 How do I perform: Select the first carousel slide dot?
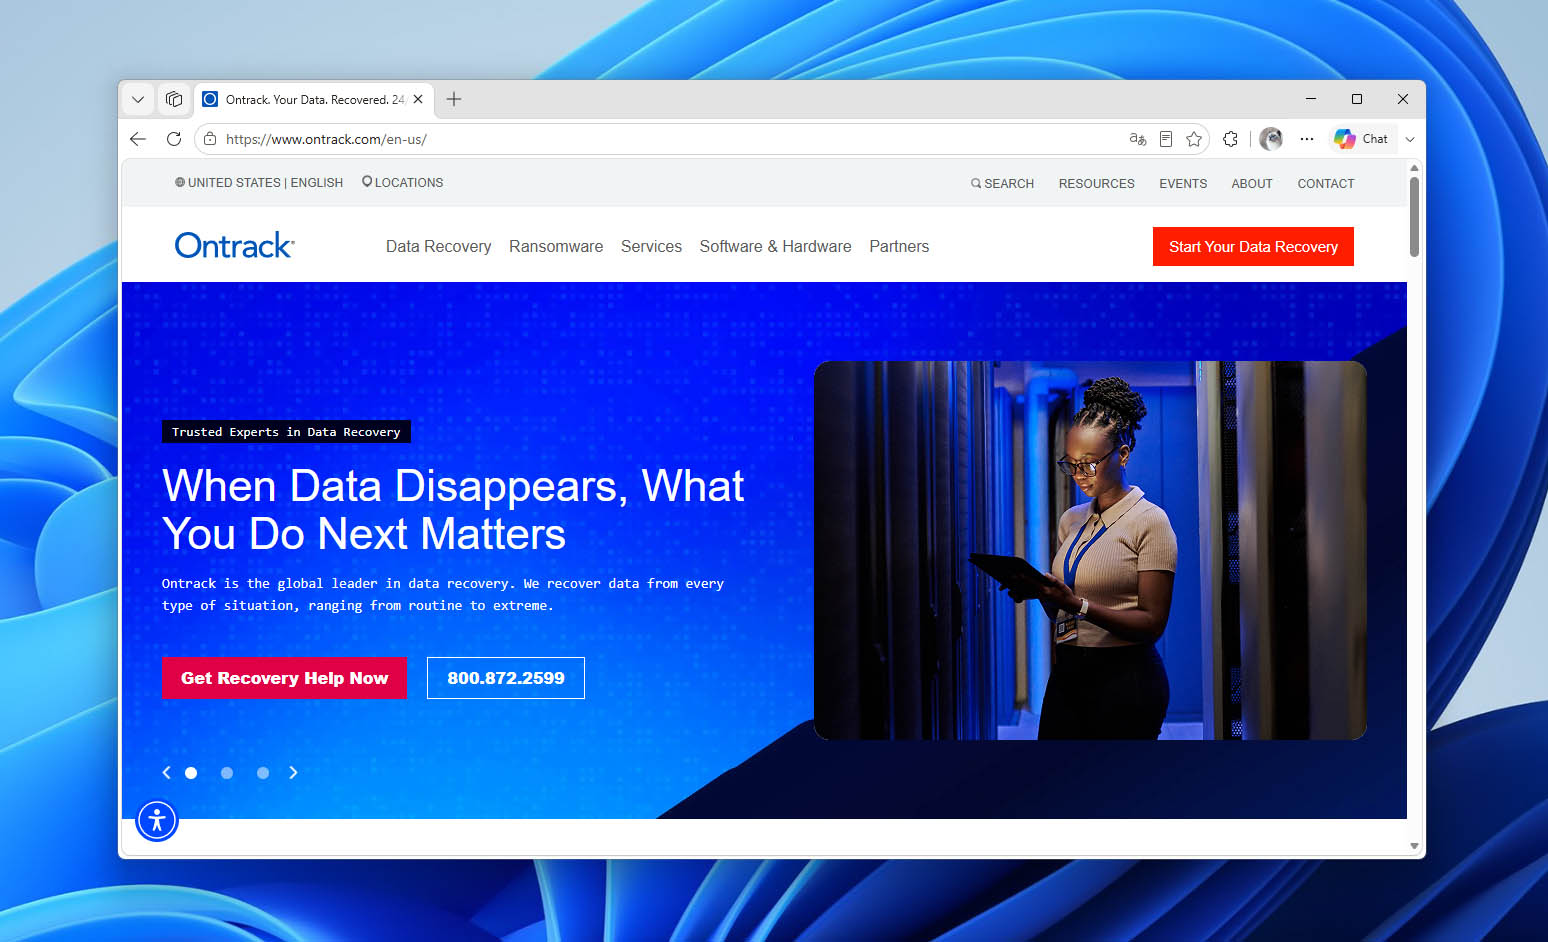point(191,773)
